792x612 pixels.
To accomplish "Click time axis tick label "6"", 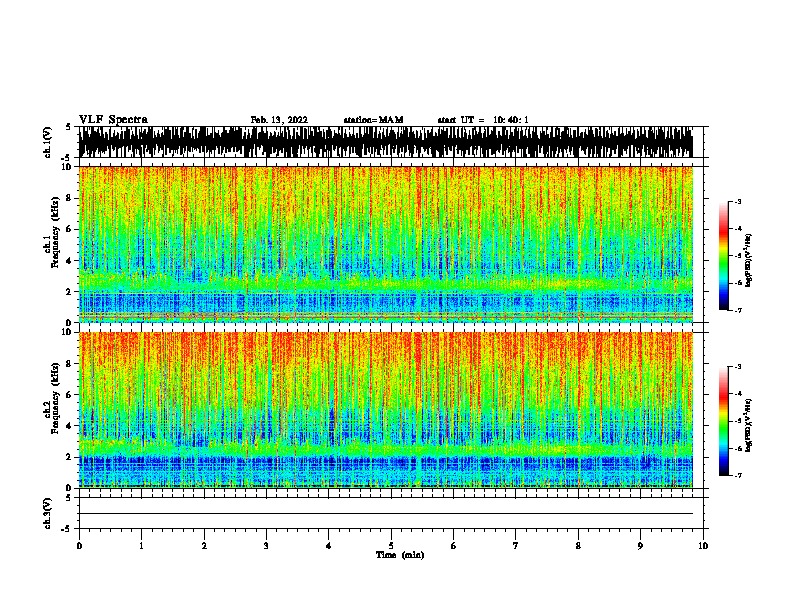I will click(454, 546).
